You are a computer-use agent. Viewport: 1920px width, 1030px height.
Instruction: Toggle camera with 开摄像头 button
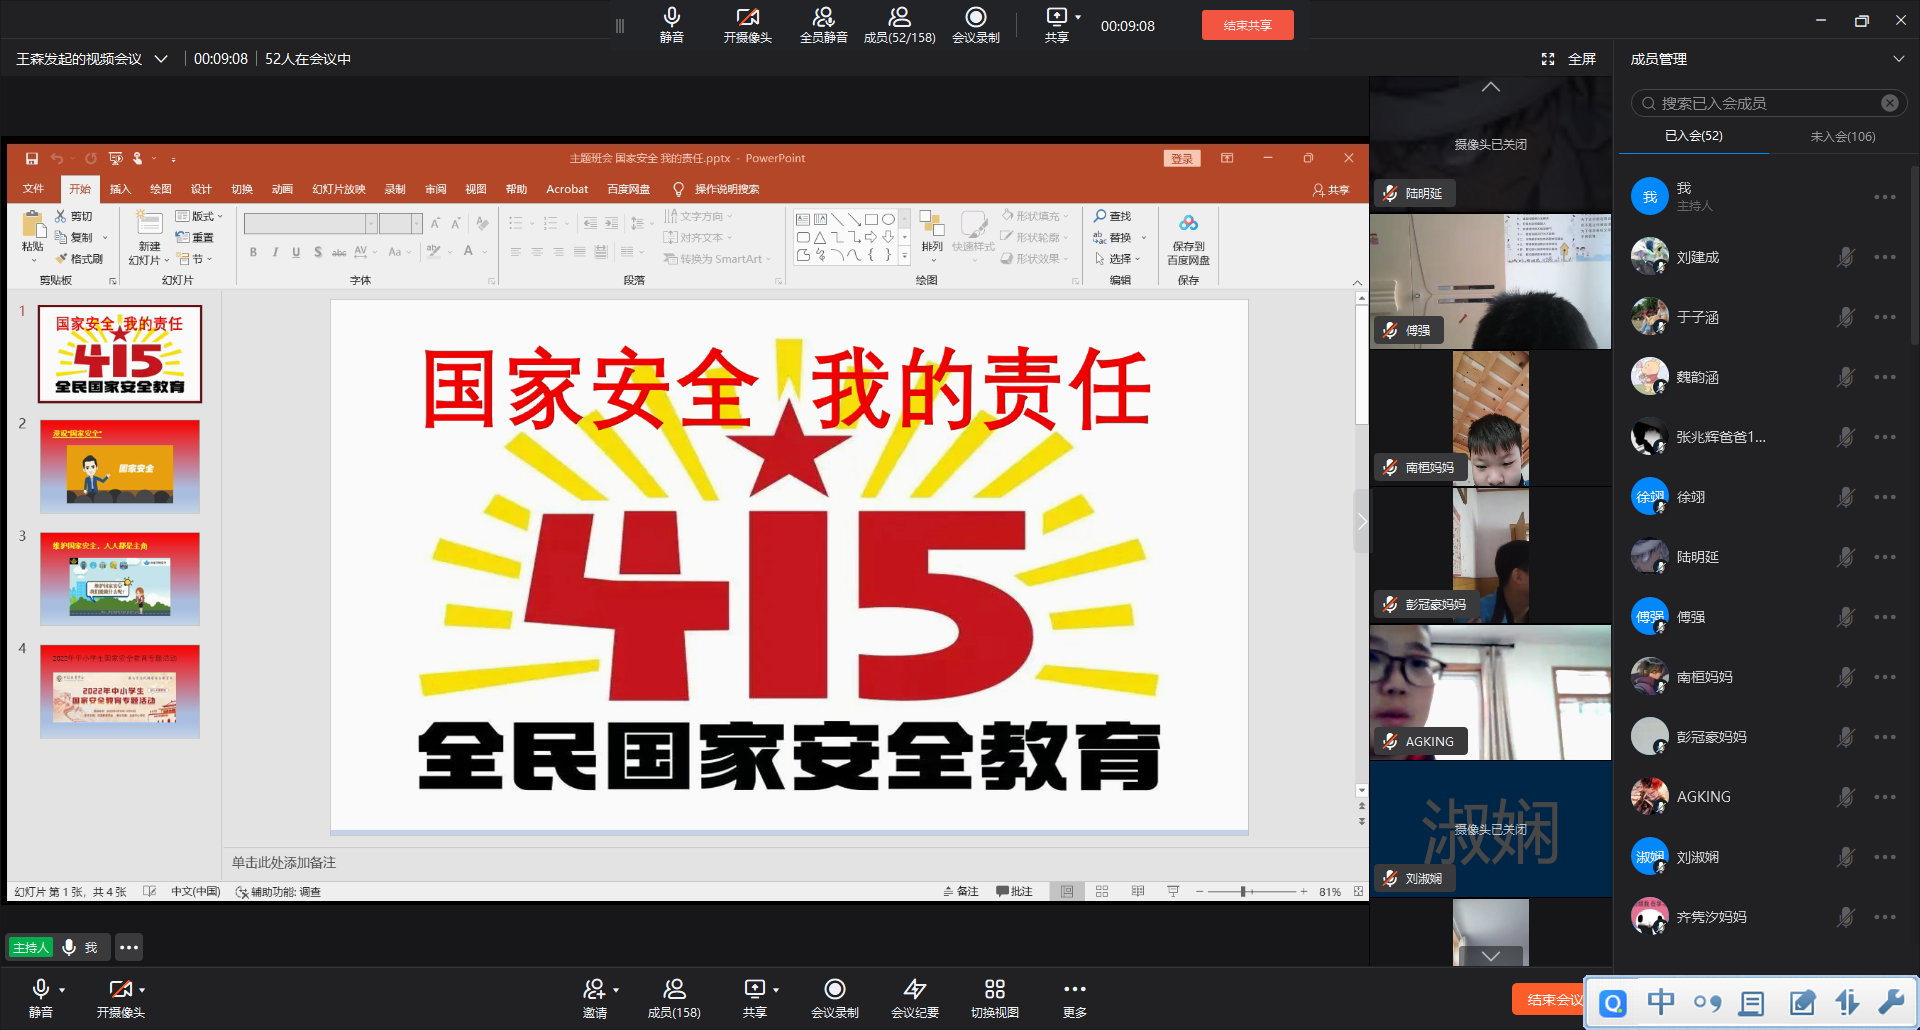pos(120,990)
